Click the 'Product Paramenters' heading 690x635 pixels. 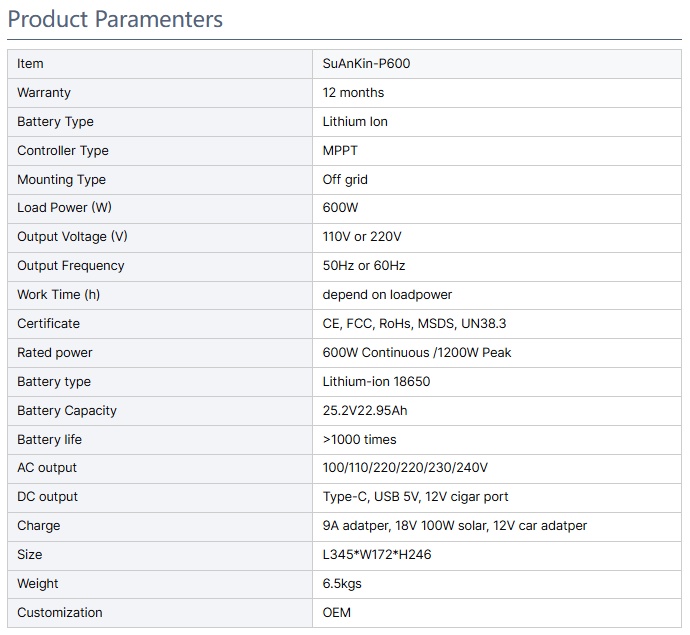click(115, 19)
